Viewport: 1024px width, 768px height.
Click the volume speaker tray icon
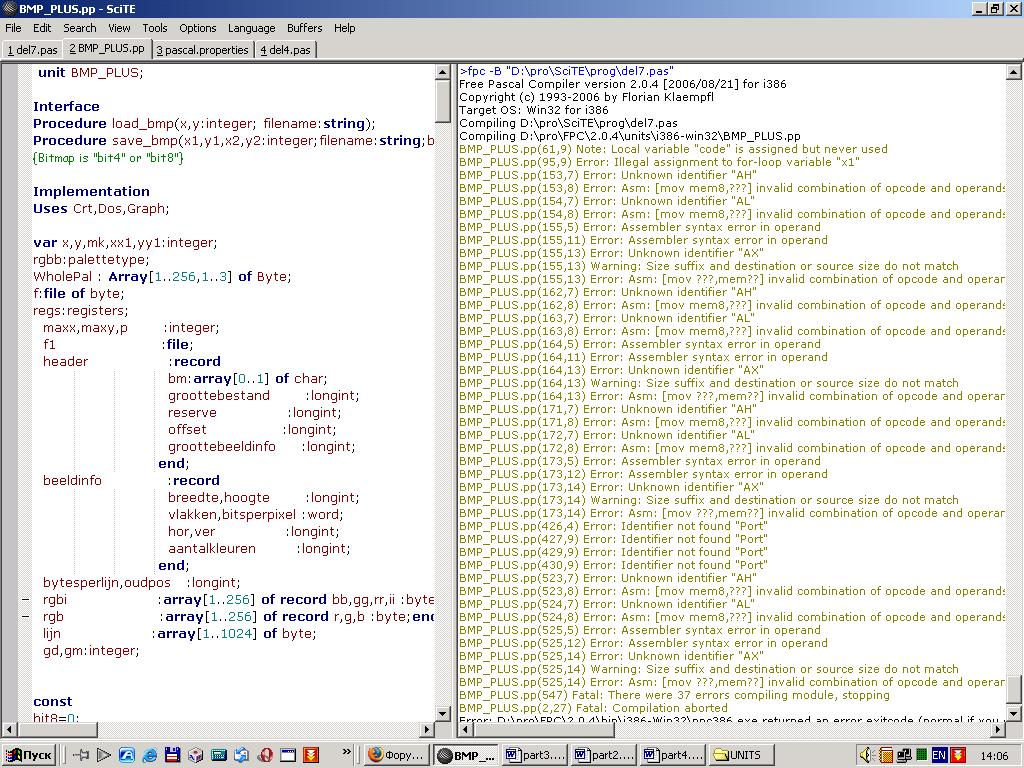point(866,755)
